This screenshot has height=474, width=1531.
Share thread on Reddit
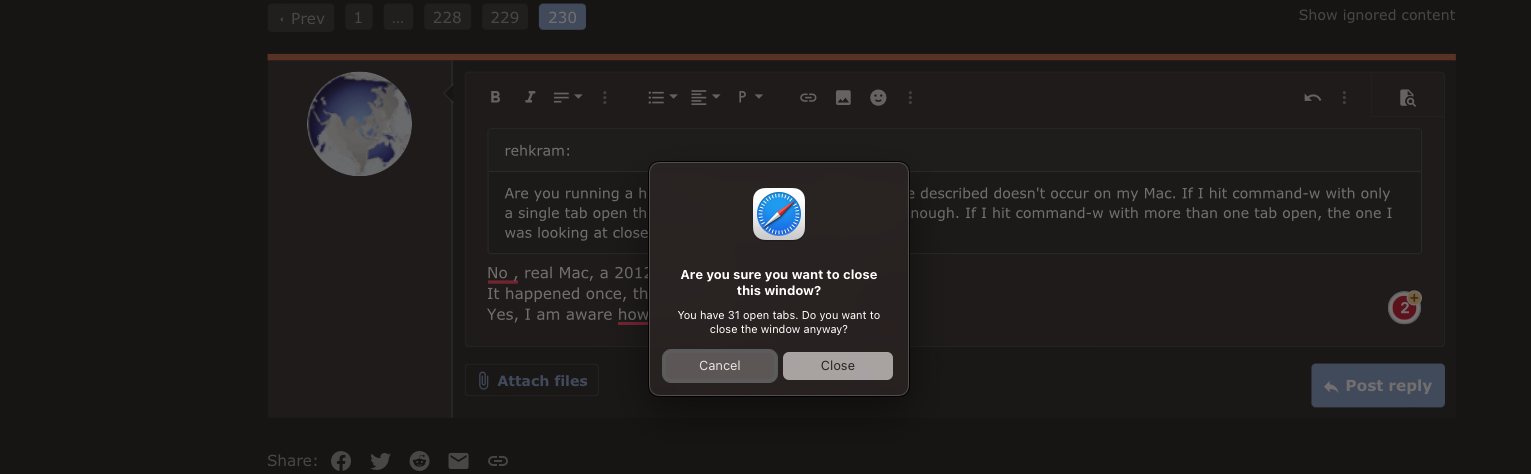[419, 461]
